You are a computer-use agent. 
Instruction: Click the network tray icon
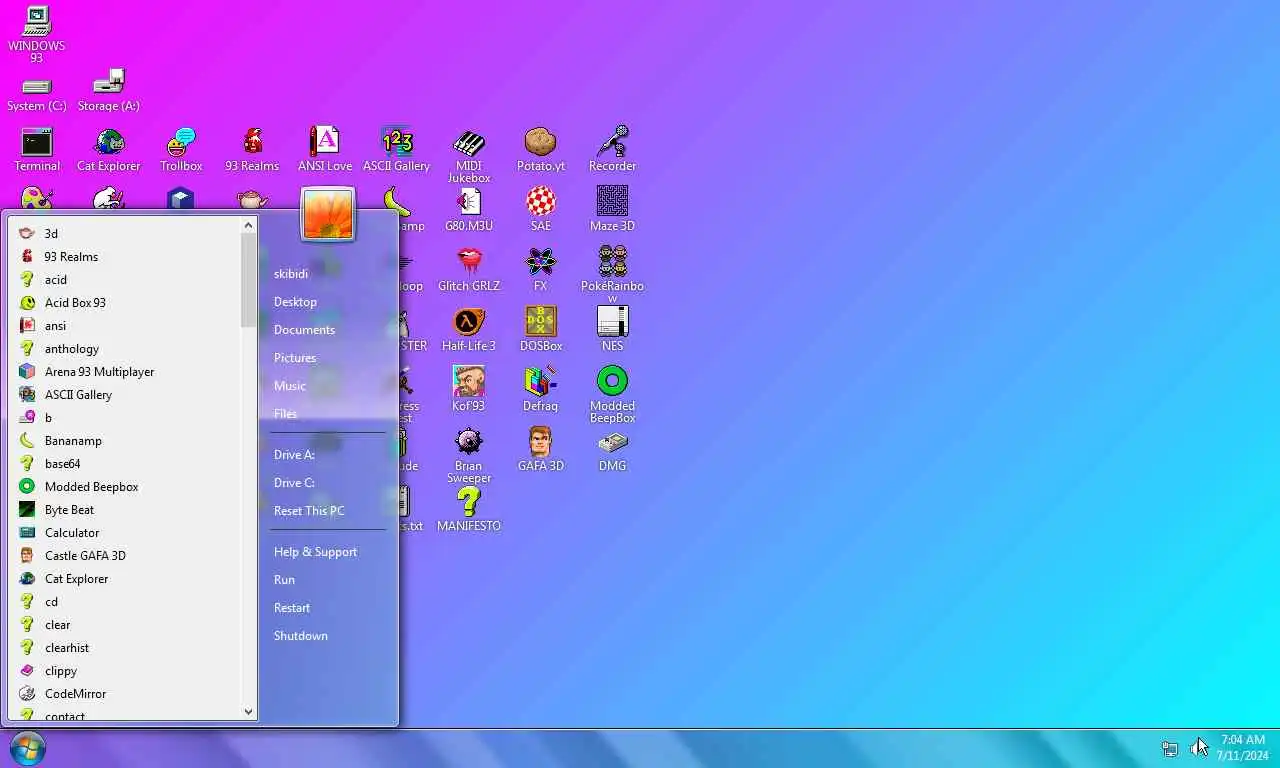click(x=1169, y=748)
